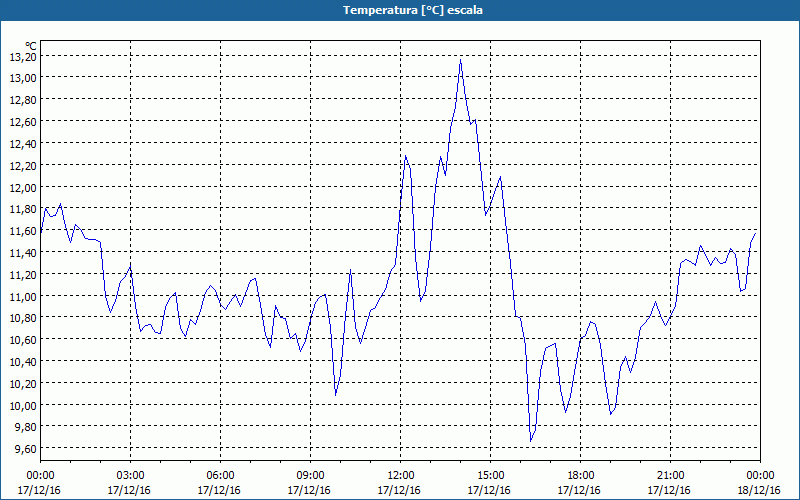
Task: Select the 06:00 time label
Action: [220, 476]
